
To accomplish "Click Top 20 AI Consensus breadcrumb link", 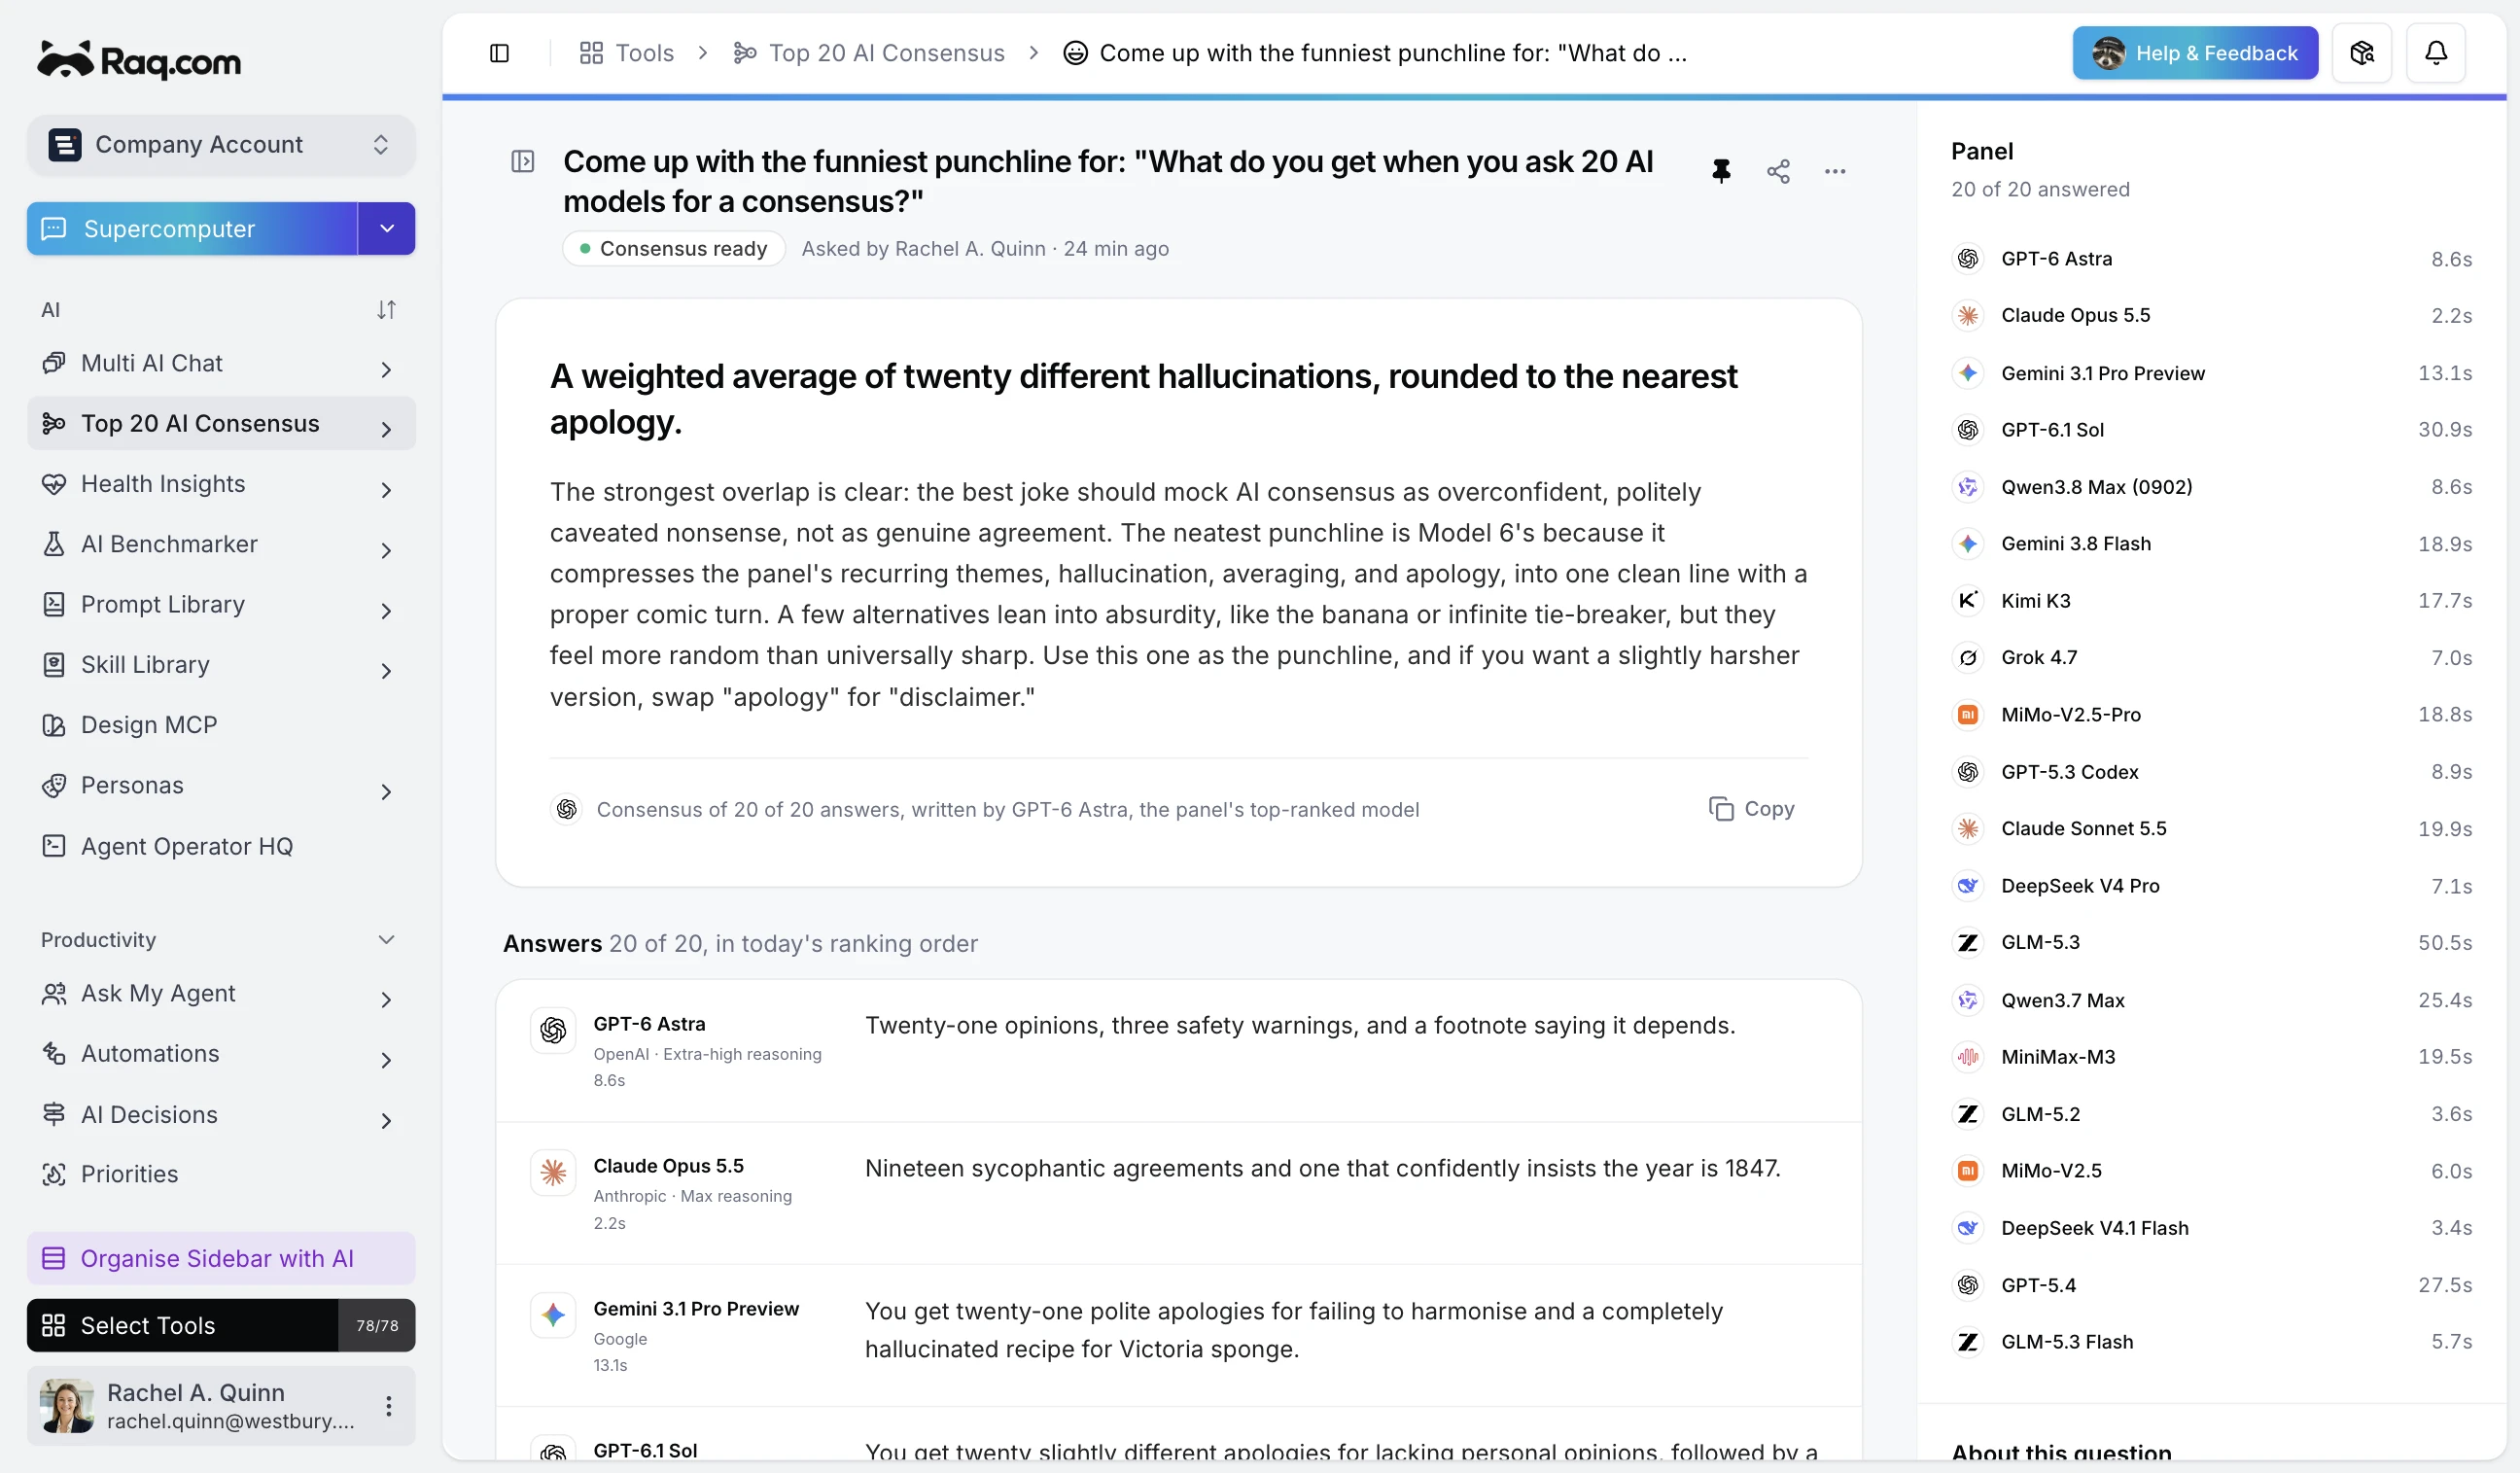I will tap(869, 53).
